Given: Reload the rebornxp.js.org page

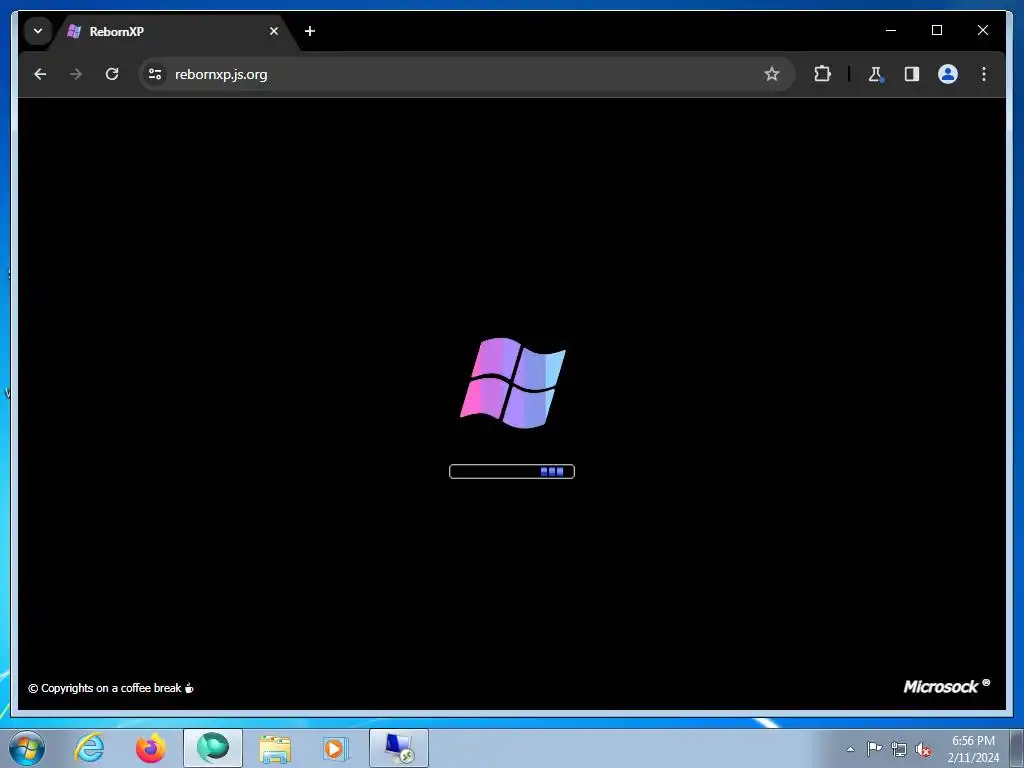Looking at the screenshot, I should (112, 74).
